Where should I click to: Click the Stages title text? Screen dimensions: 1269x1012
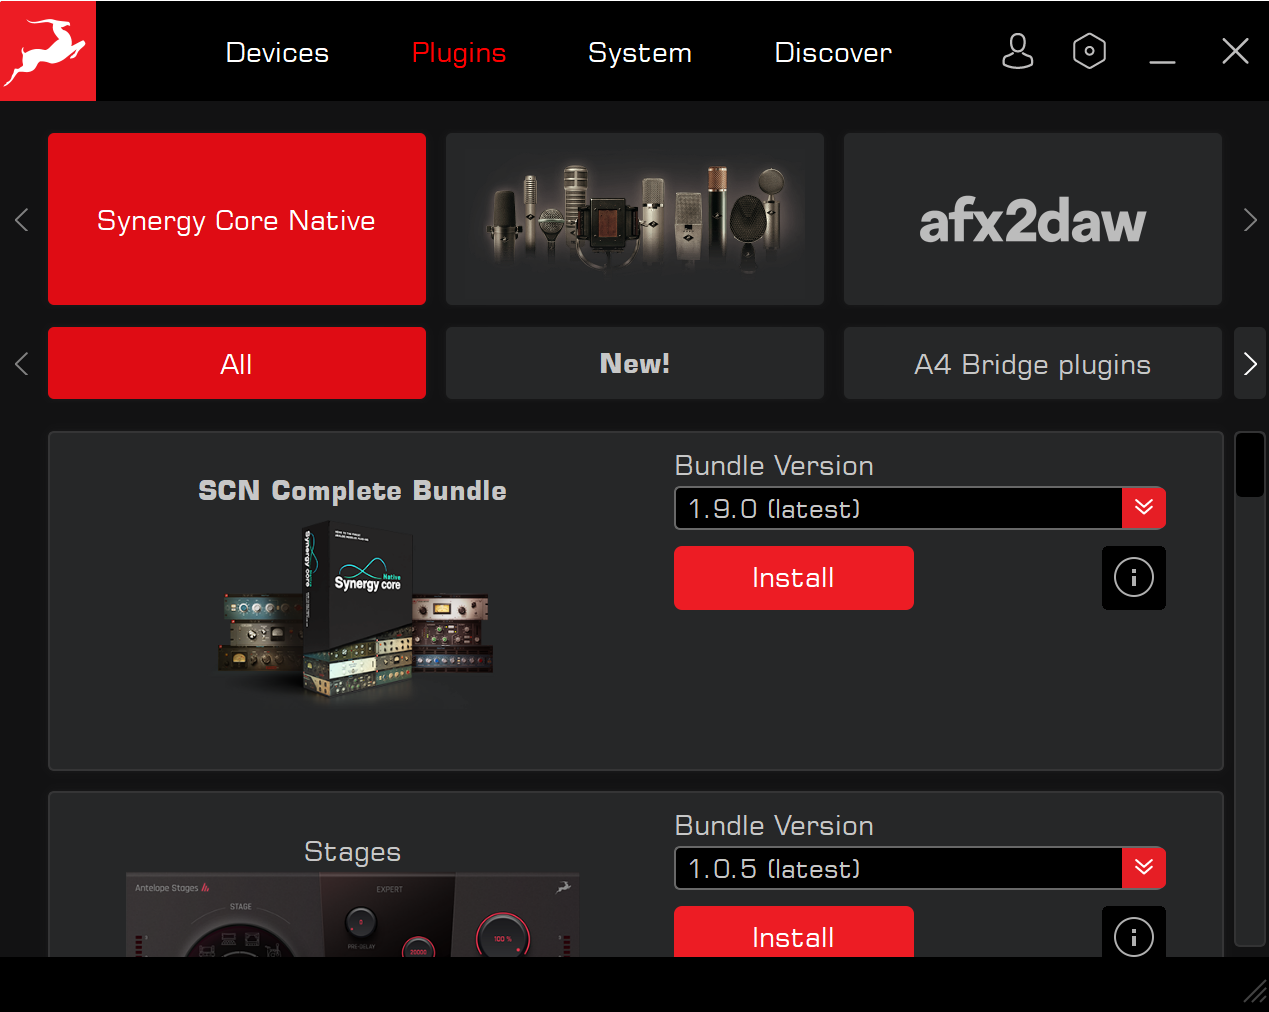click(352, 852)
